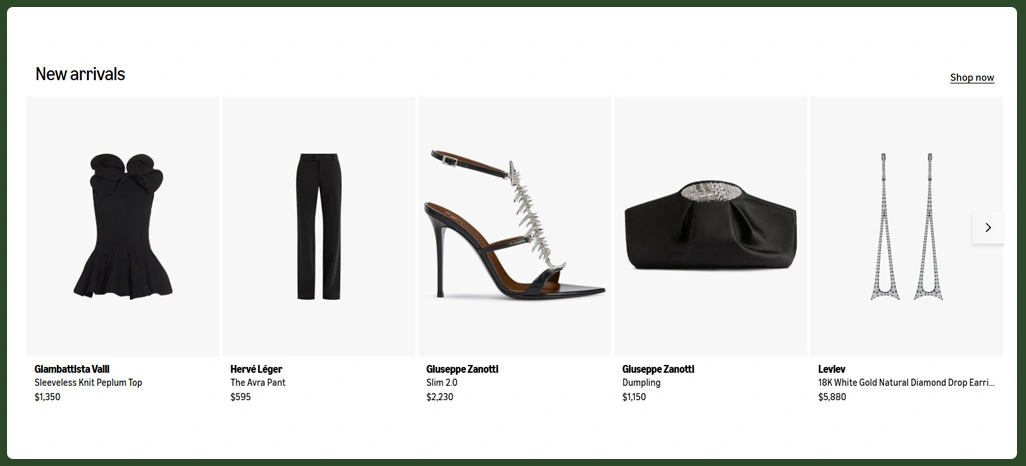Click the Leviev brand name

tap(832, 369)
